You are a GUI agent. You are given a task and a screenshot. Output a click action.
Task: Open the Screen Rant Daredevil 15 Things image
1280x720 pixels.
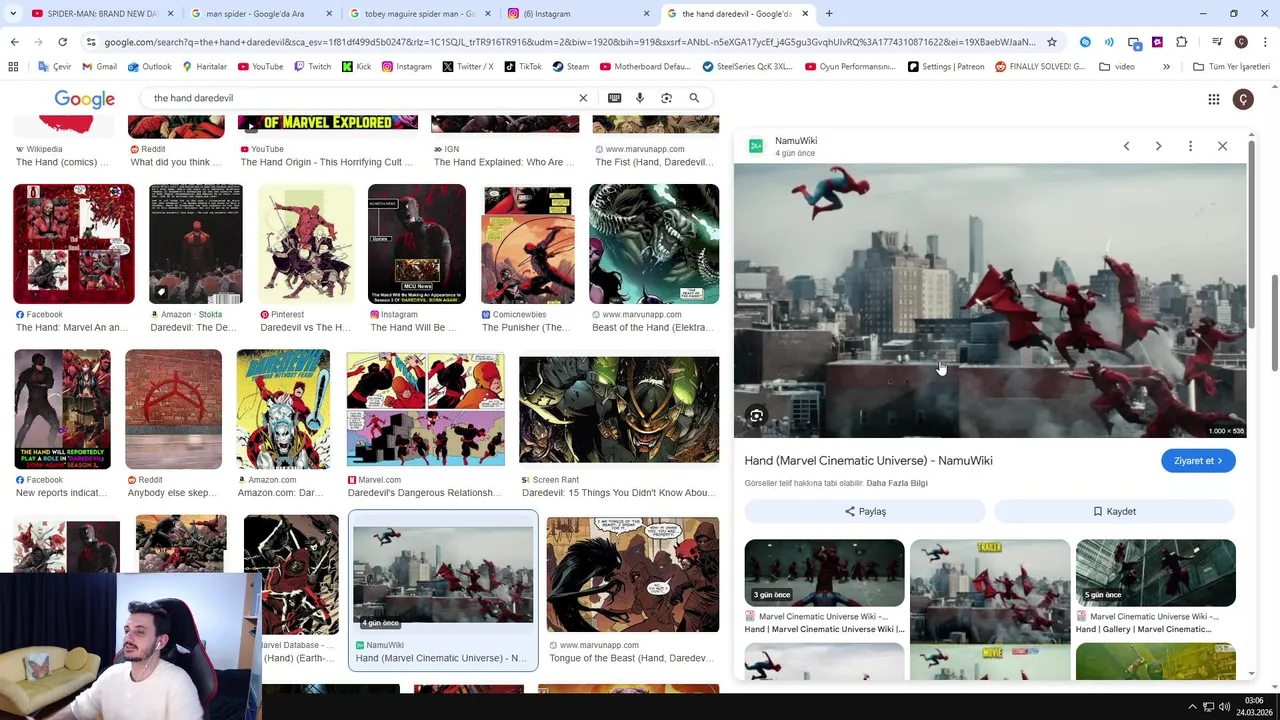[619, 409]
